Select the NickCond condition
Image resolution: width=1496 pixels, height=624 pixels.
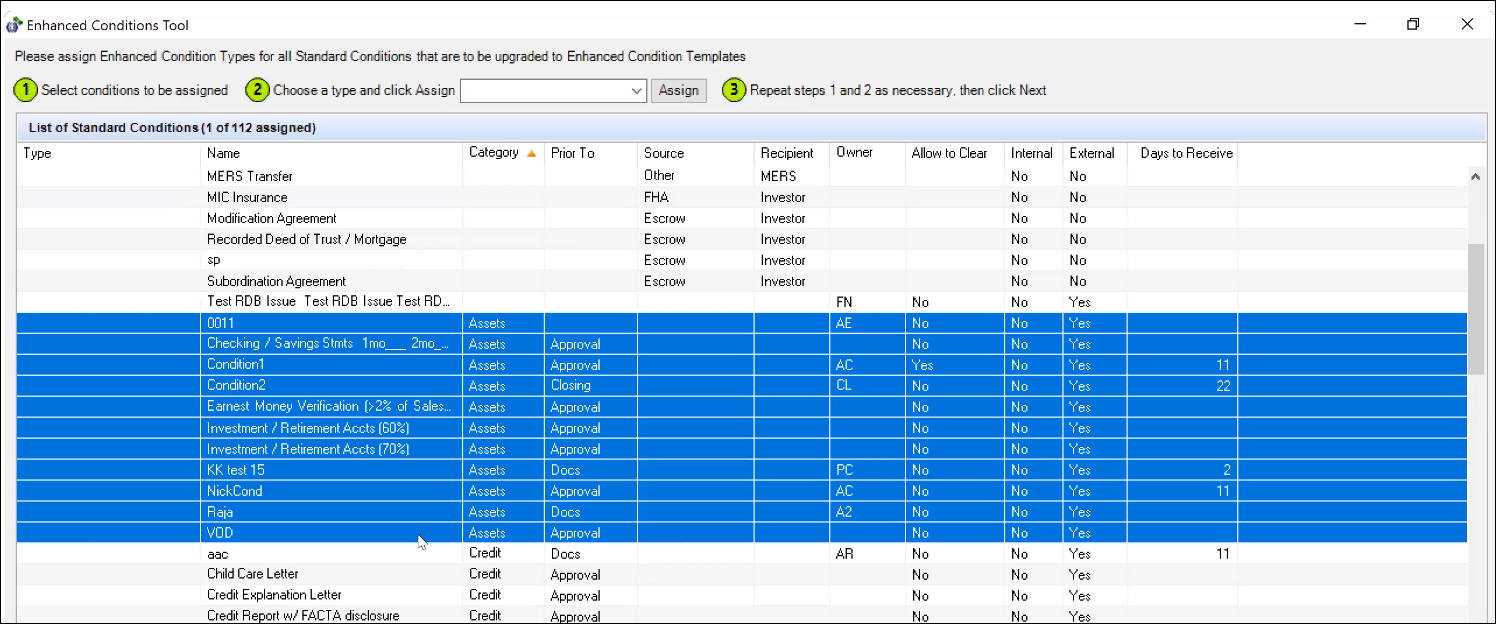point(743,491)
